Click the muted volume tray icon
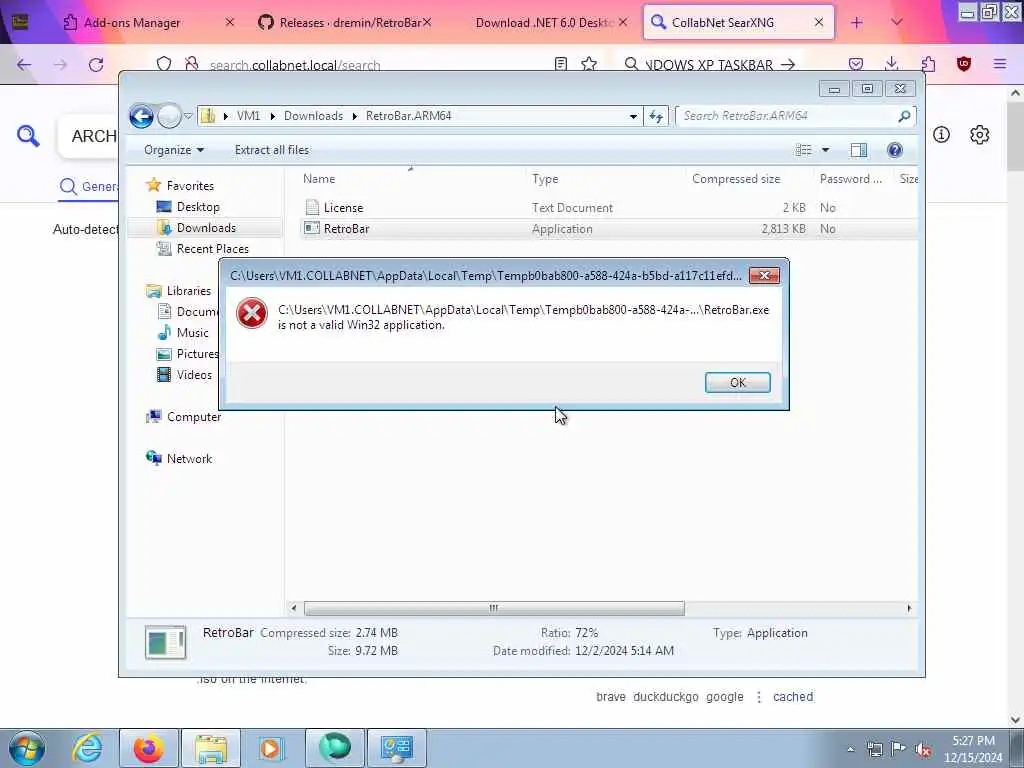The width and height of the screenshot is (1024, 768). [923, 749]
